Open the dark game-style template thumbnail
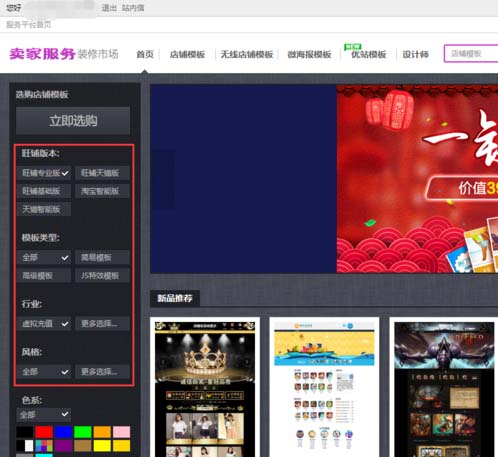 444,389
